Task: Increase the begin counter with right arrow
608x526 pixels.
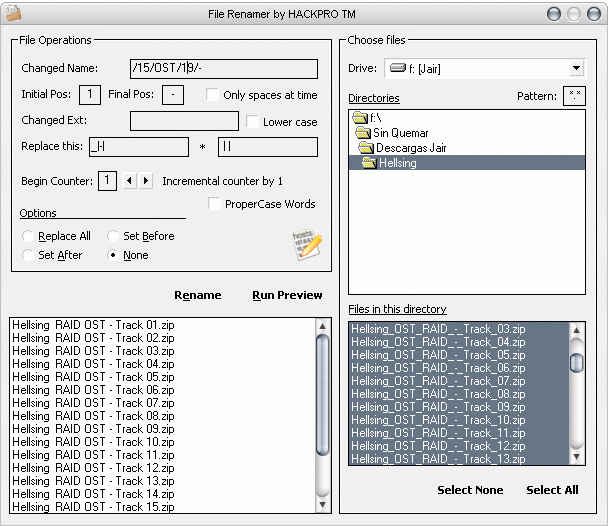Action: pos(146,181)
